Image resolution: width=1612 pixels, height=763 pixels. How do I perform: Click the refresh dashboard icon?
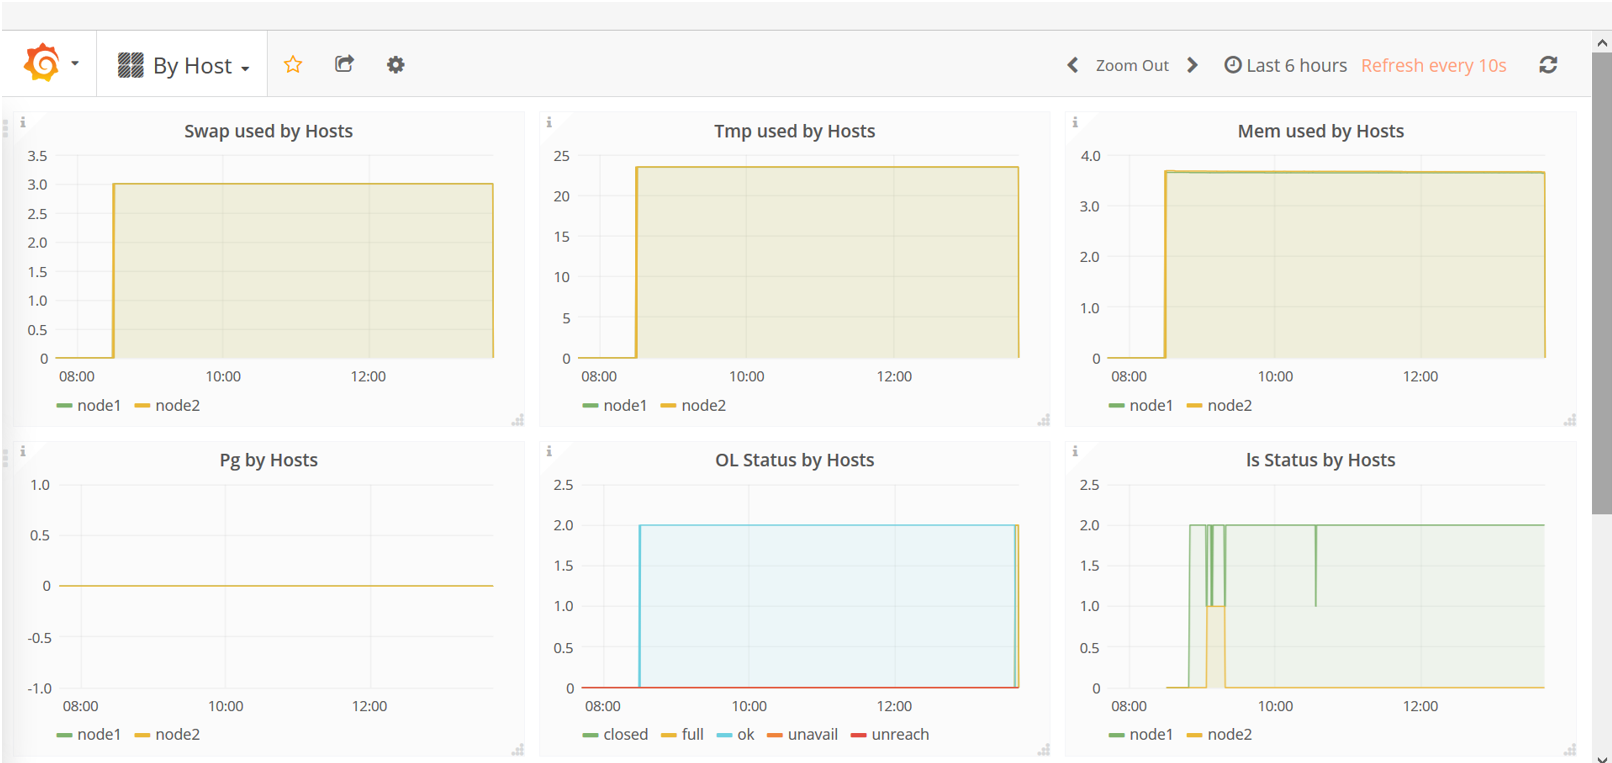coord(1548,65)
